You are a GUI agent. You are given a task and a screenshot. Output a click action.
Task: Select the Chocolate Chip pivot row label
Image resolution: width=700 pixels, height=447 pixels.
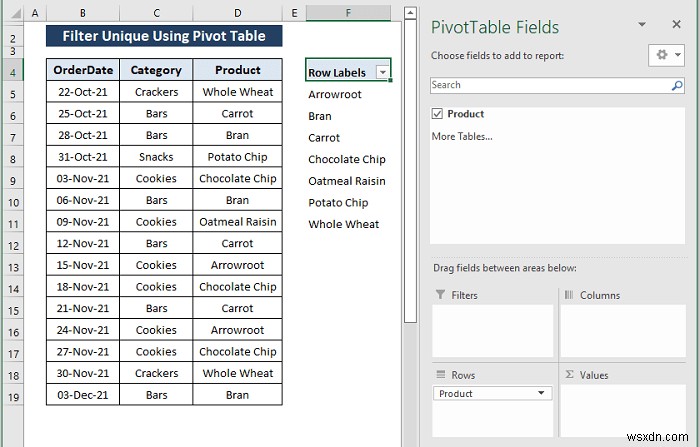[346, 159]
